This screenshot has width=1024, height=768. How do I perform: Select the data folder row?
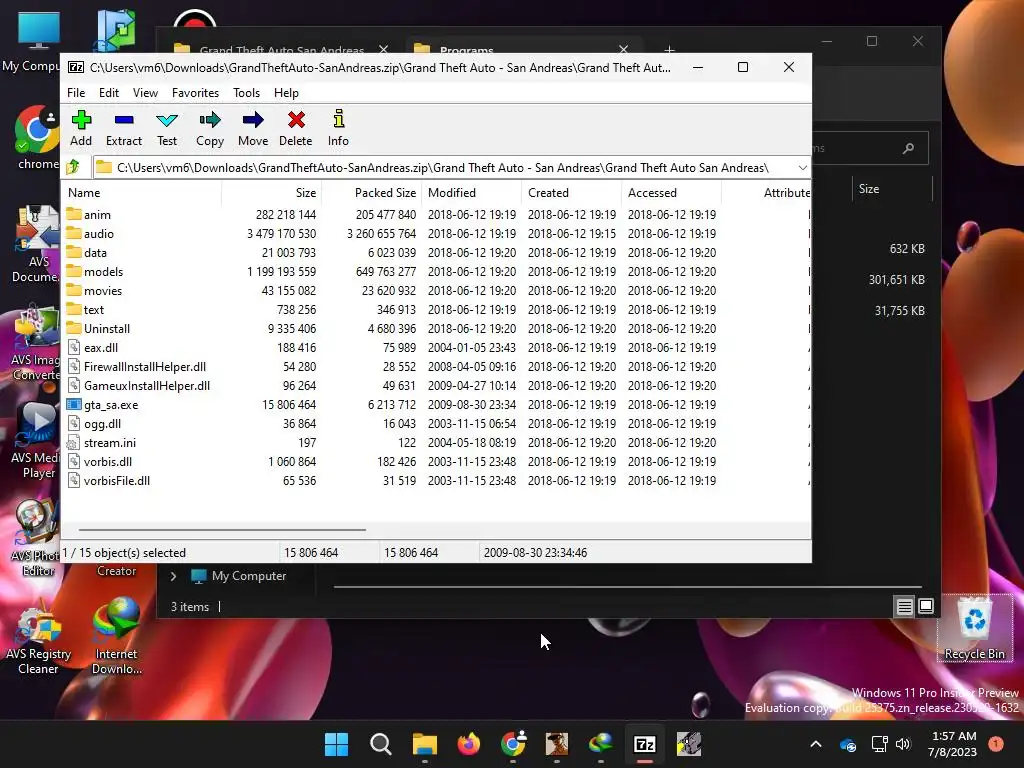(x=436, y=253)
